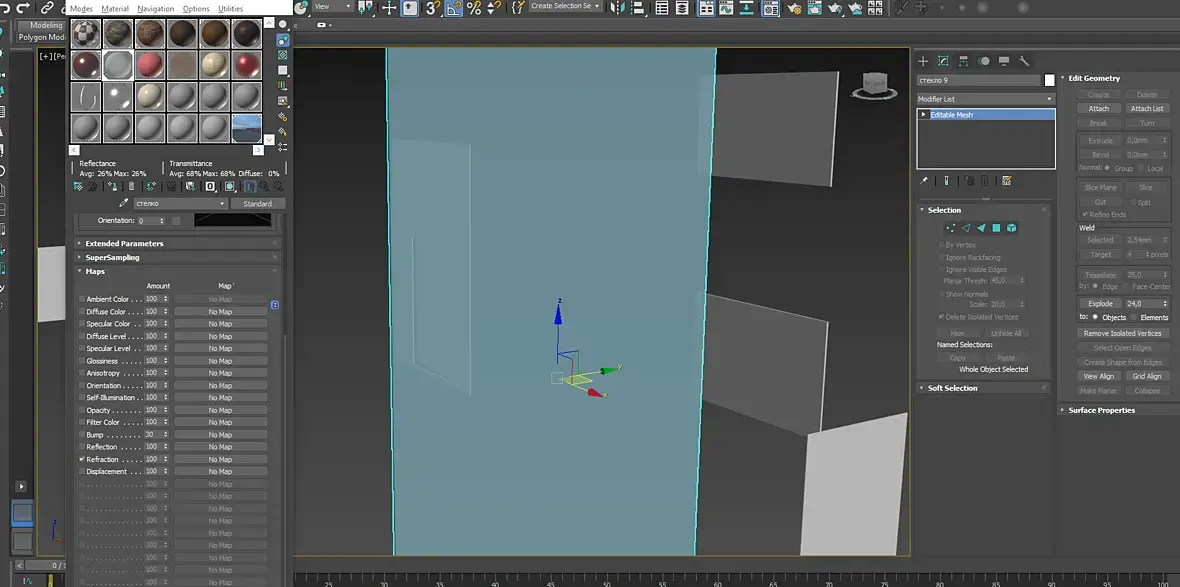Toggle Delete Isolated Vertices checkbox
Image resolution: width=1180 pixels, height=587 pixels.
pos(941,317)
